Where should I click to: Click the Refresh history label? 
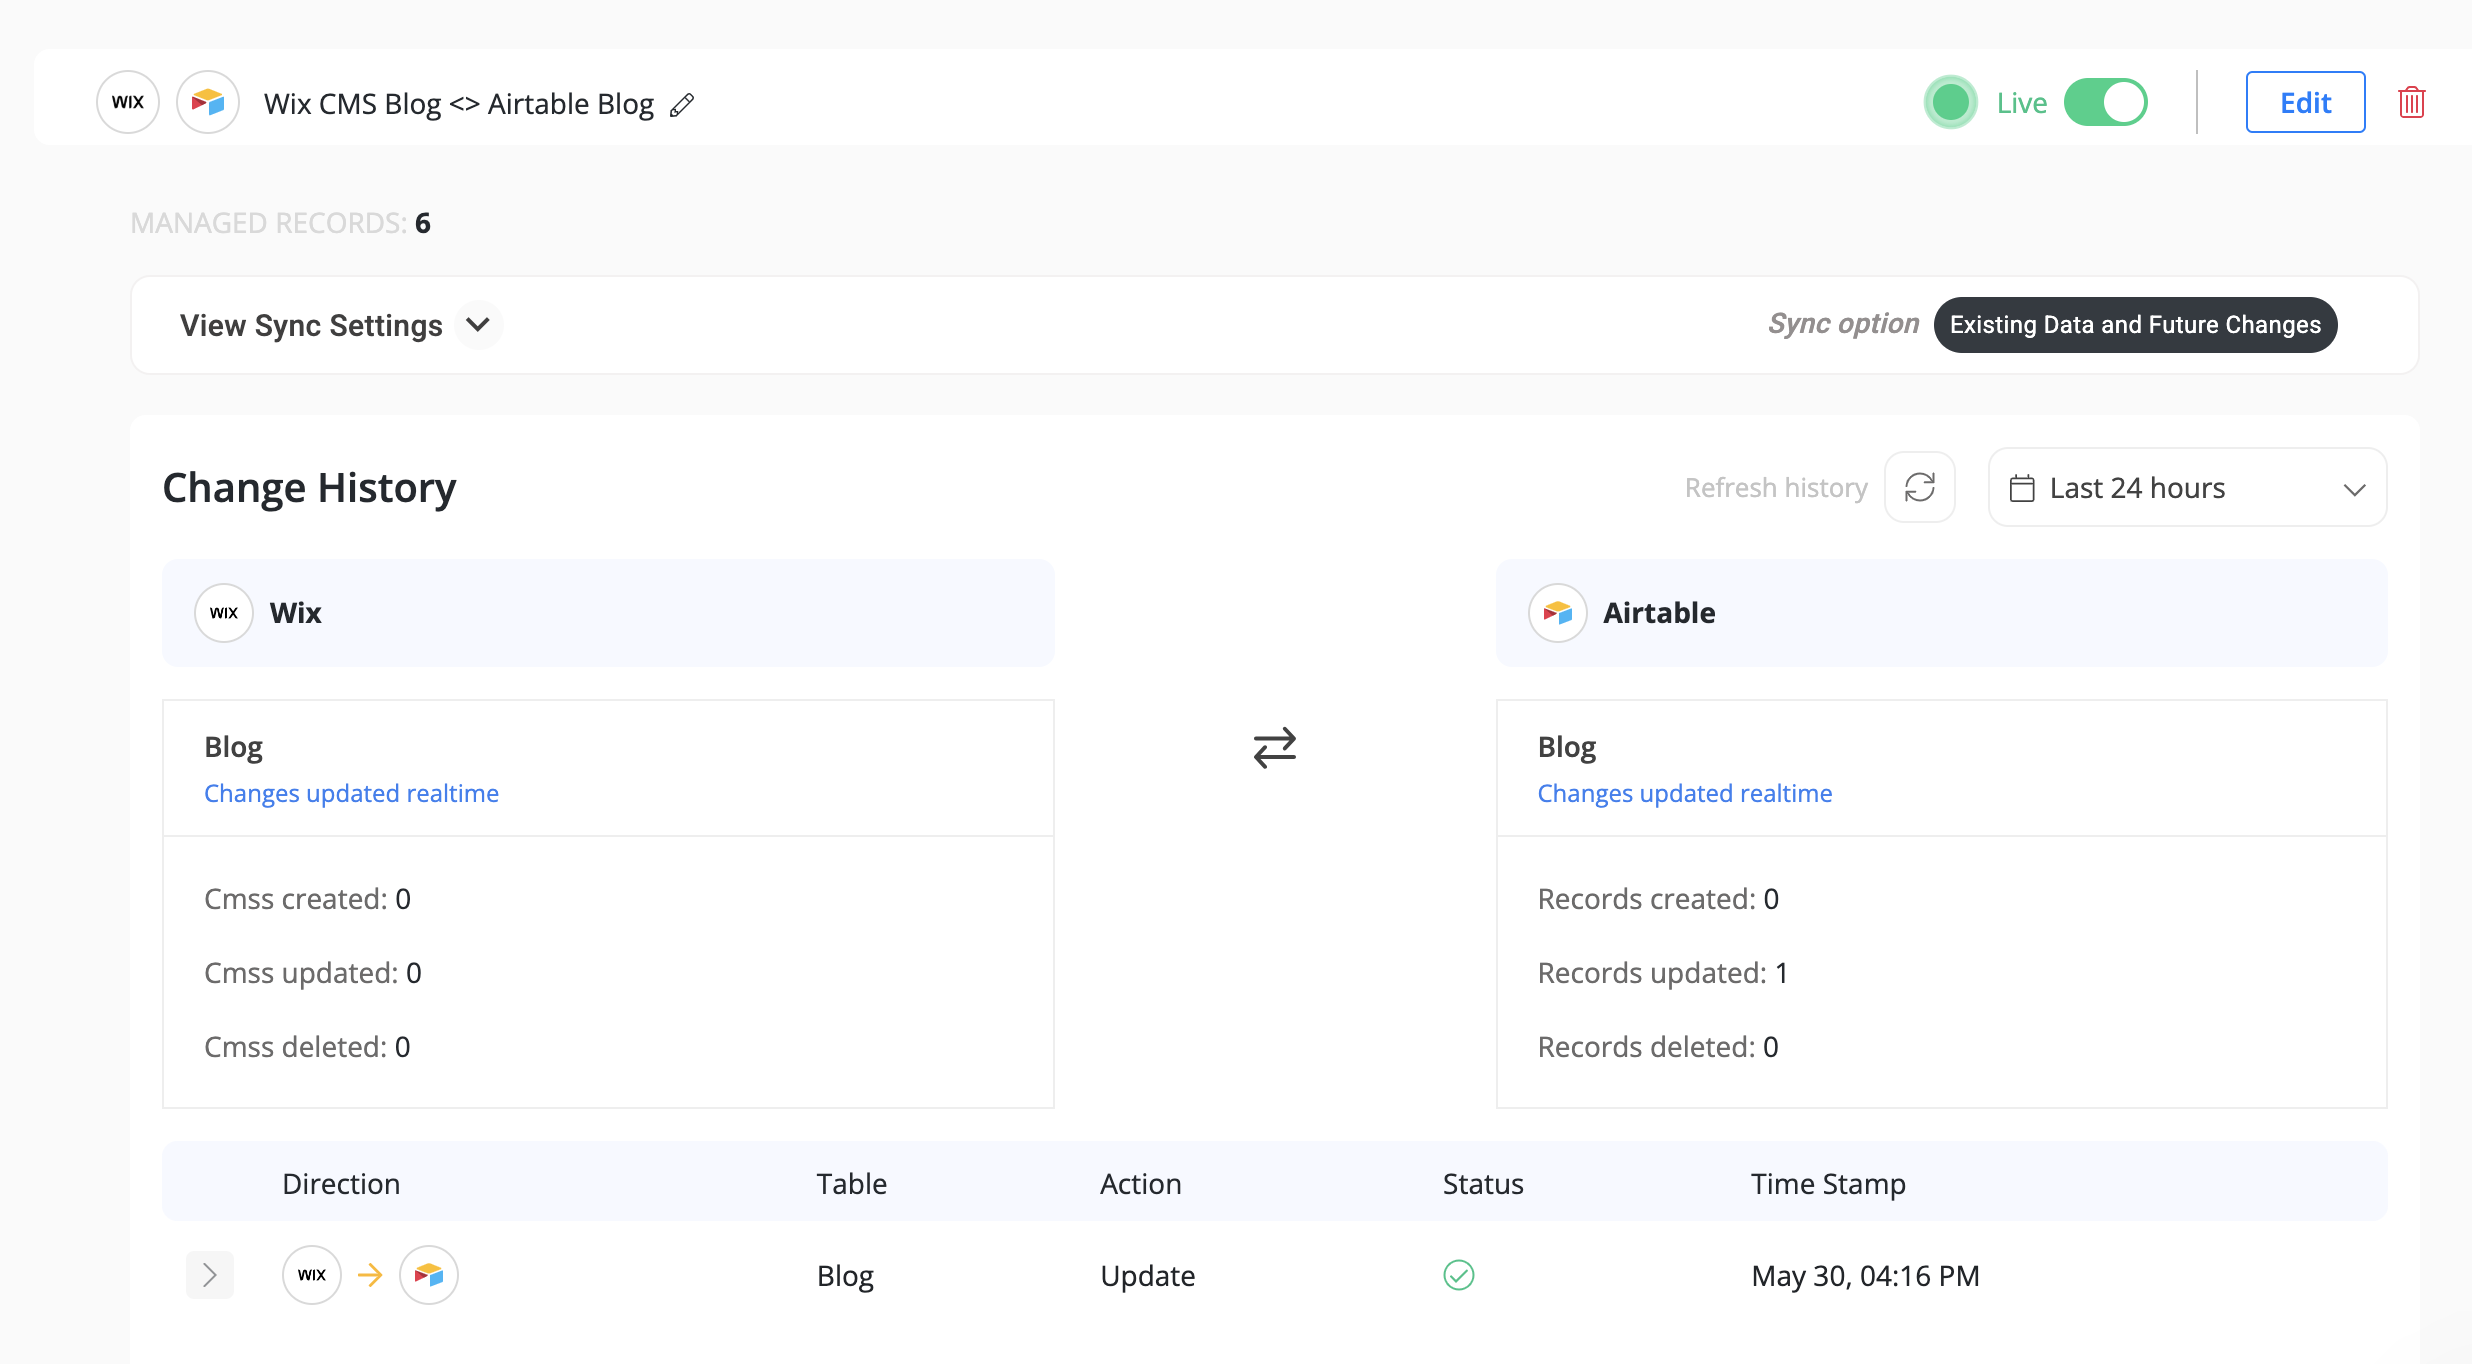click(x=1776, y=487)
